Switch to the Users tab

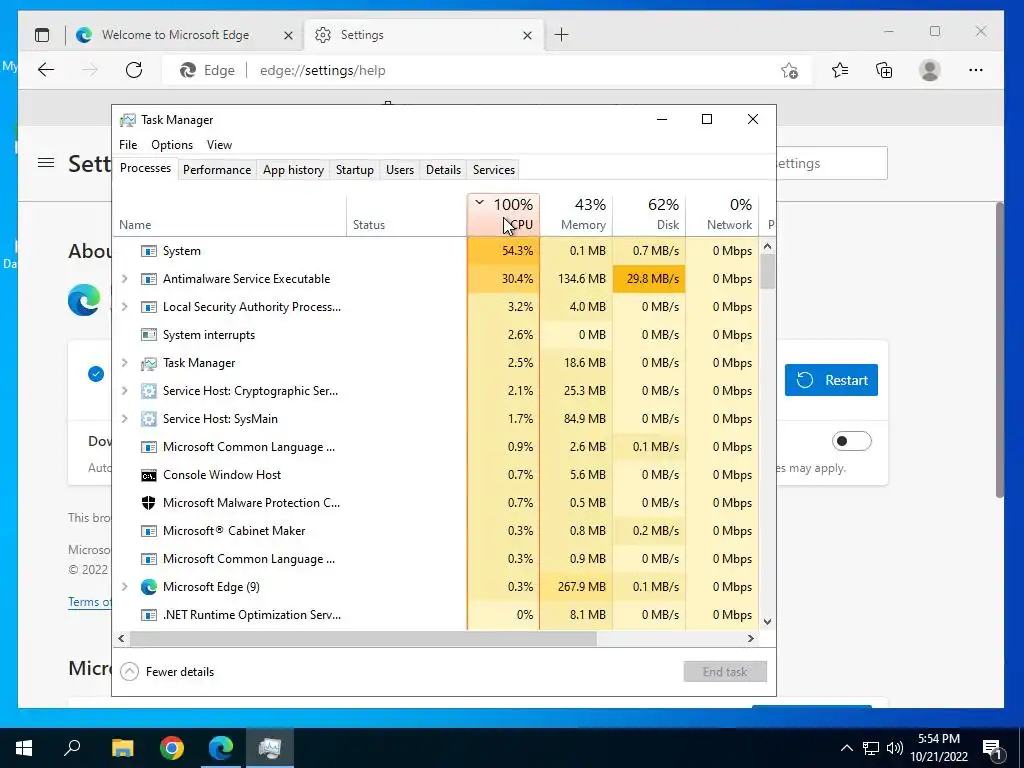coord(400,170)
